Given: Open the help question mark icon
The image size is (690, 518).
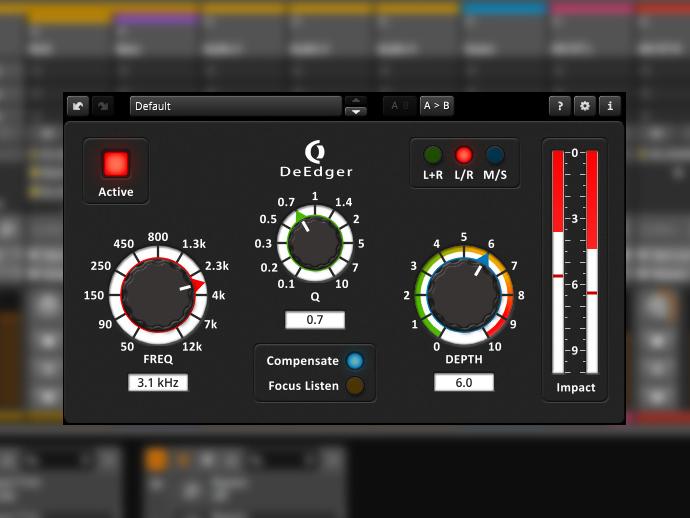Looking at the screenshot, I should click(561, 106).
